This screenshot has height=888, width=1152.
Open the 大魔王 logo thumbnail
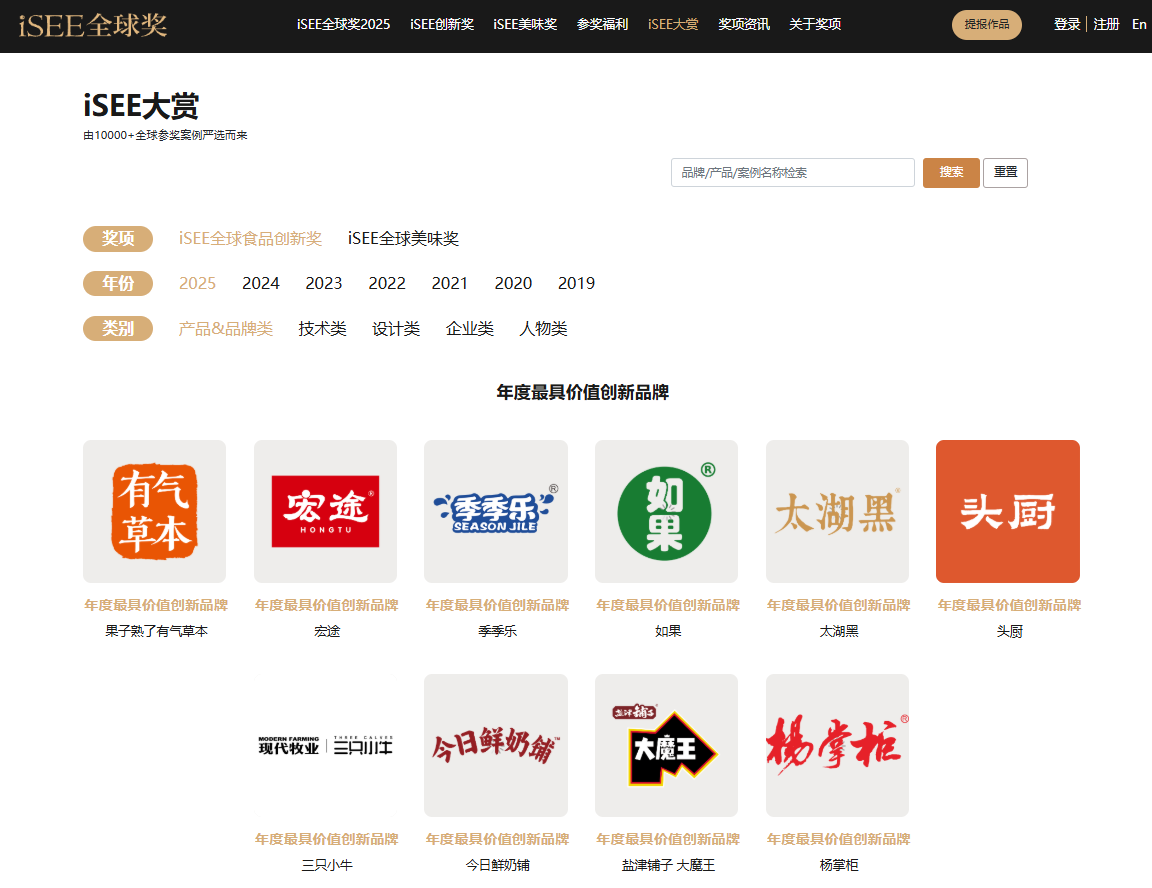(666, 746)
